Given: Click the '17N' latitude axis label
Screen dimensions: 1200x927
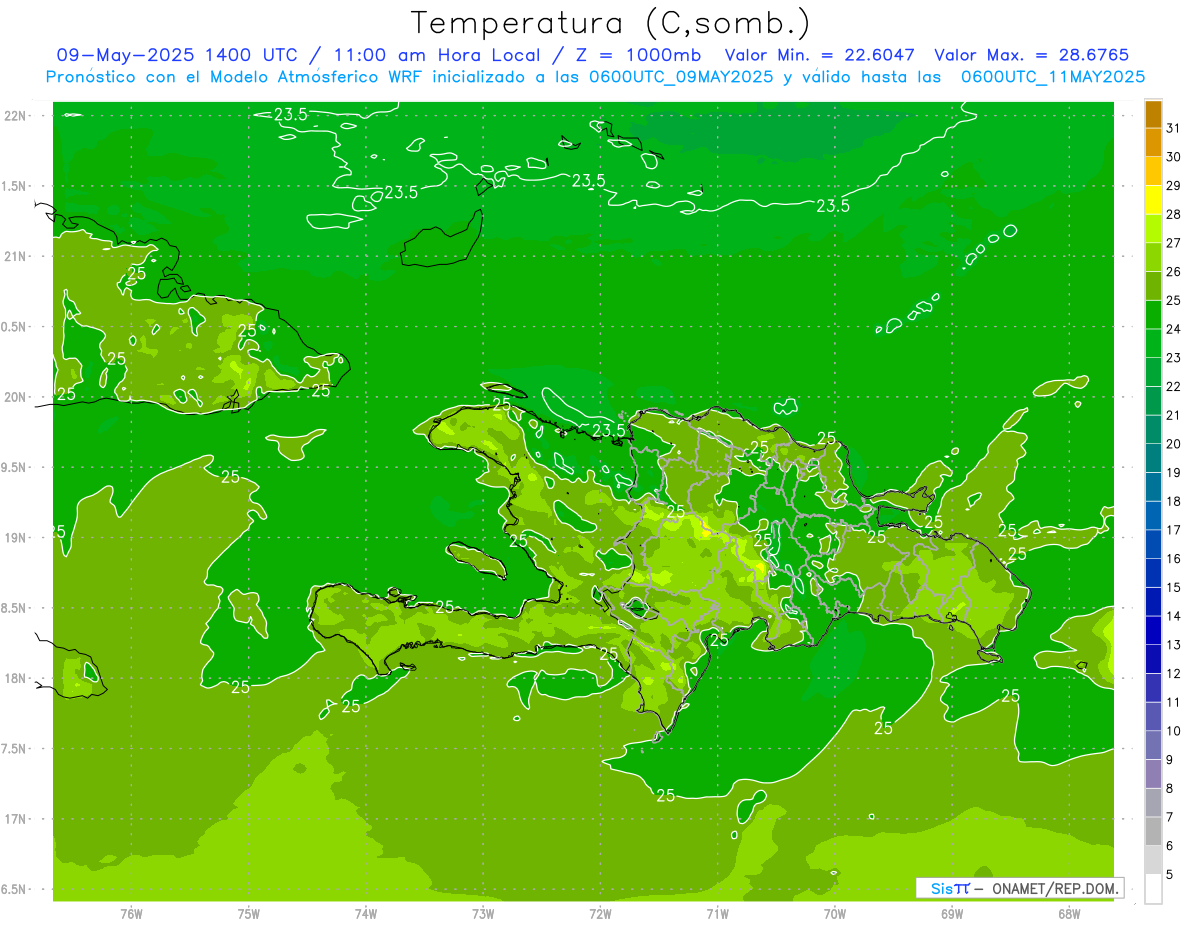Looking at the screenshot, I should tap(15, 819).
